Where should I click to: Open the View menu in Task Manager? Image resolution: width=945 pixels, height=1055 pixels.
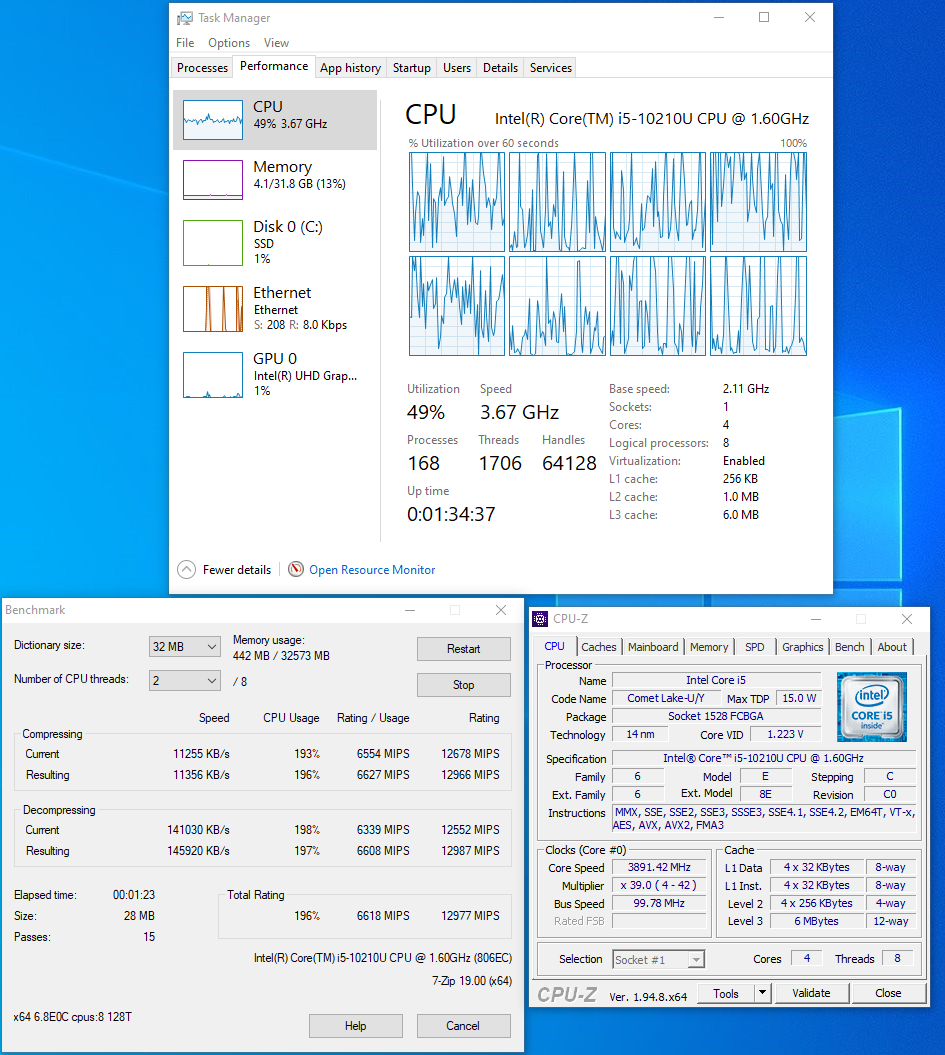(276, 43)
